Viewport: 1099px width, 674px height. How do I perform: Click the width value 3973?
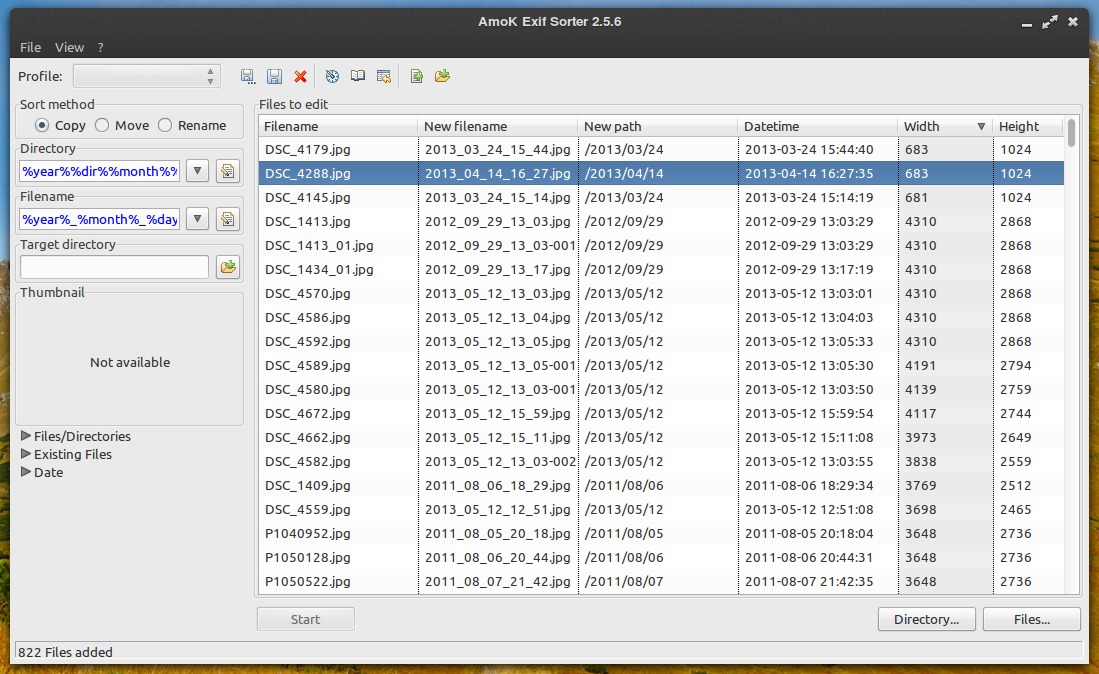920,437
